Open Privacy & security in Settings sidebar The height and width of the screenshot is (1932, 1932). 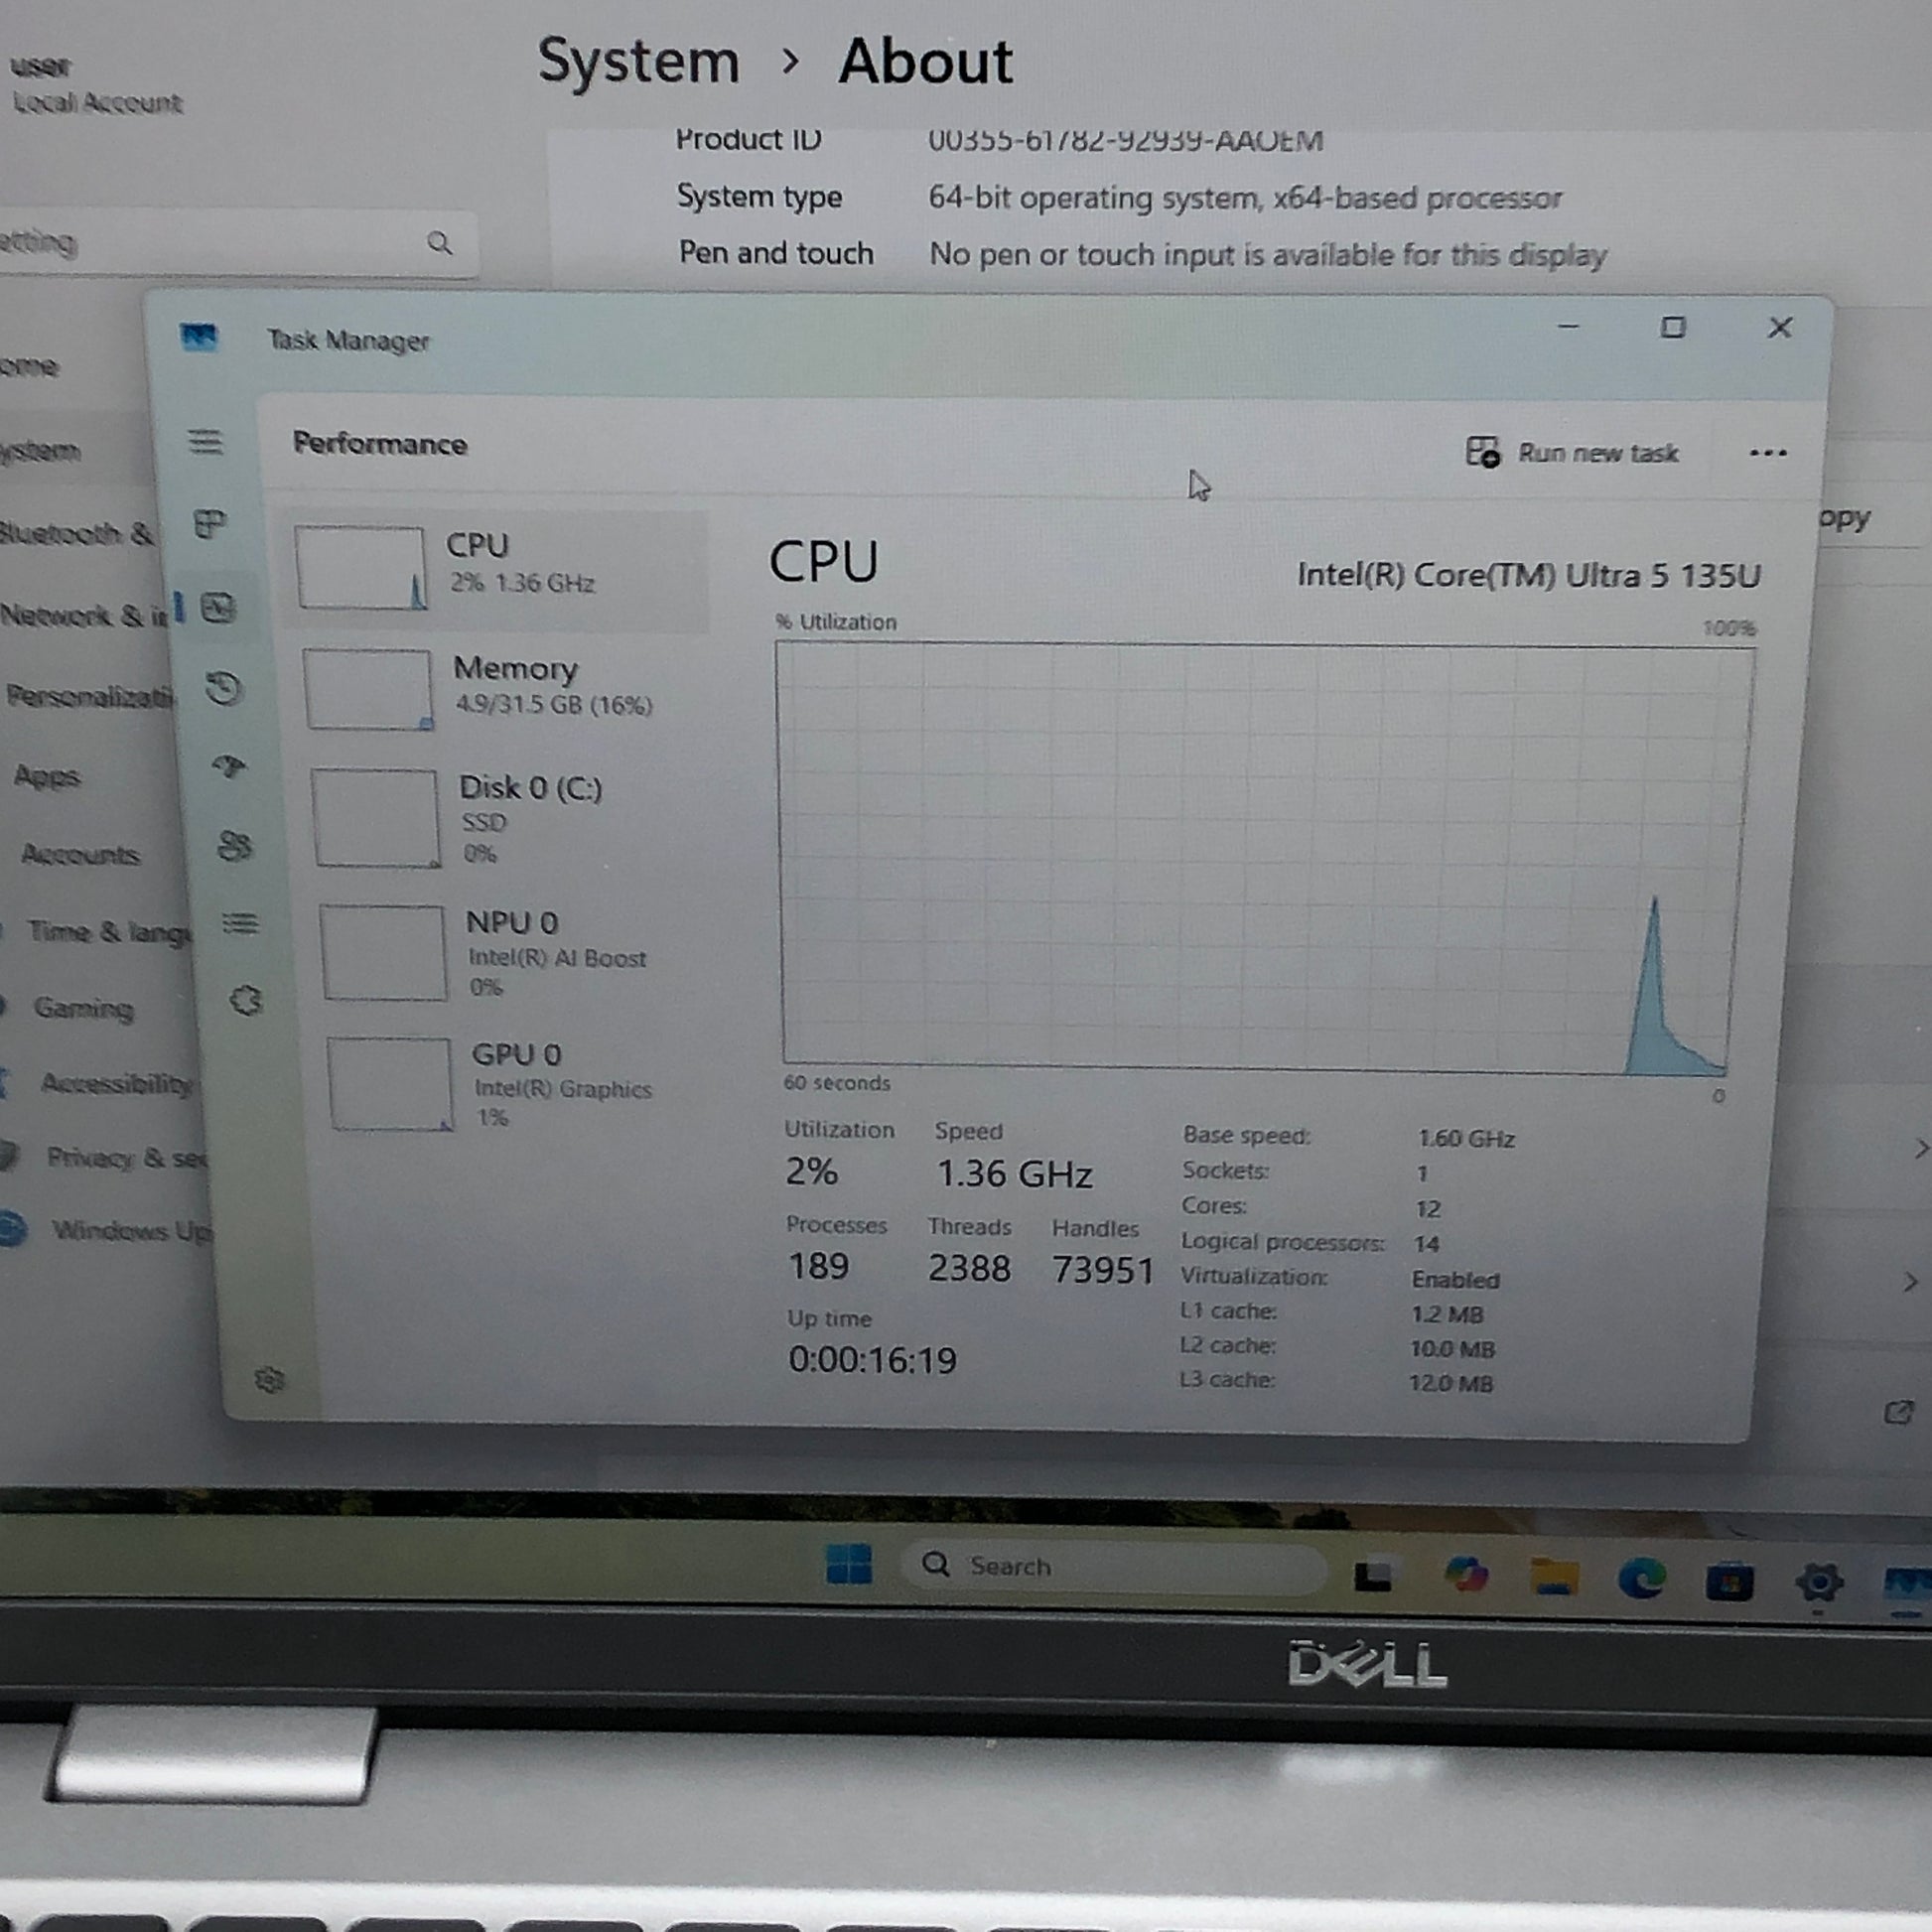126,1158
